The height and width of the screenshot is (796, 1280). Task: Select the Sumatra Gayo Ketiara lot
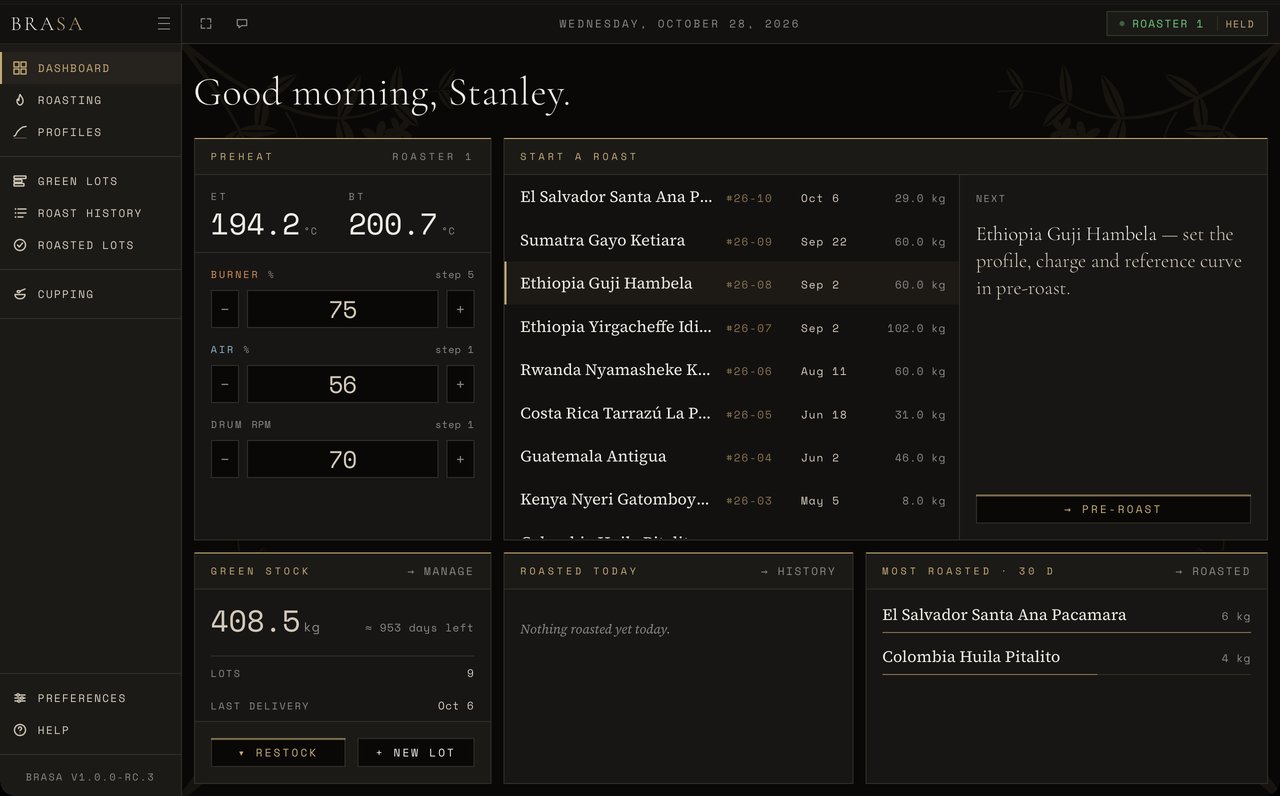tap(732, 241)
